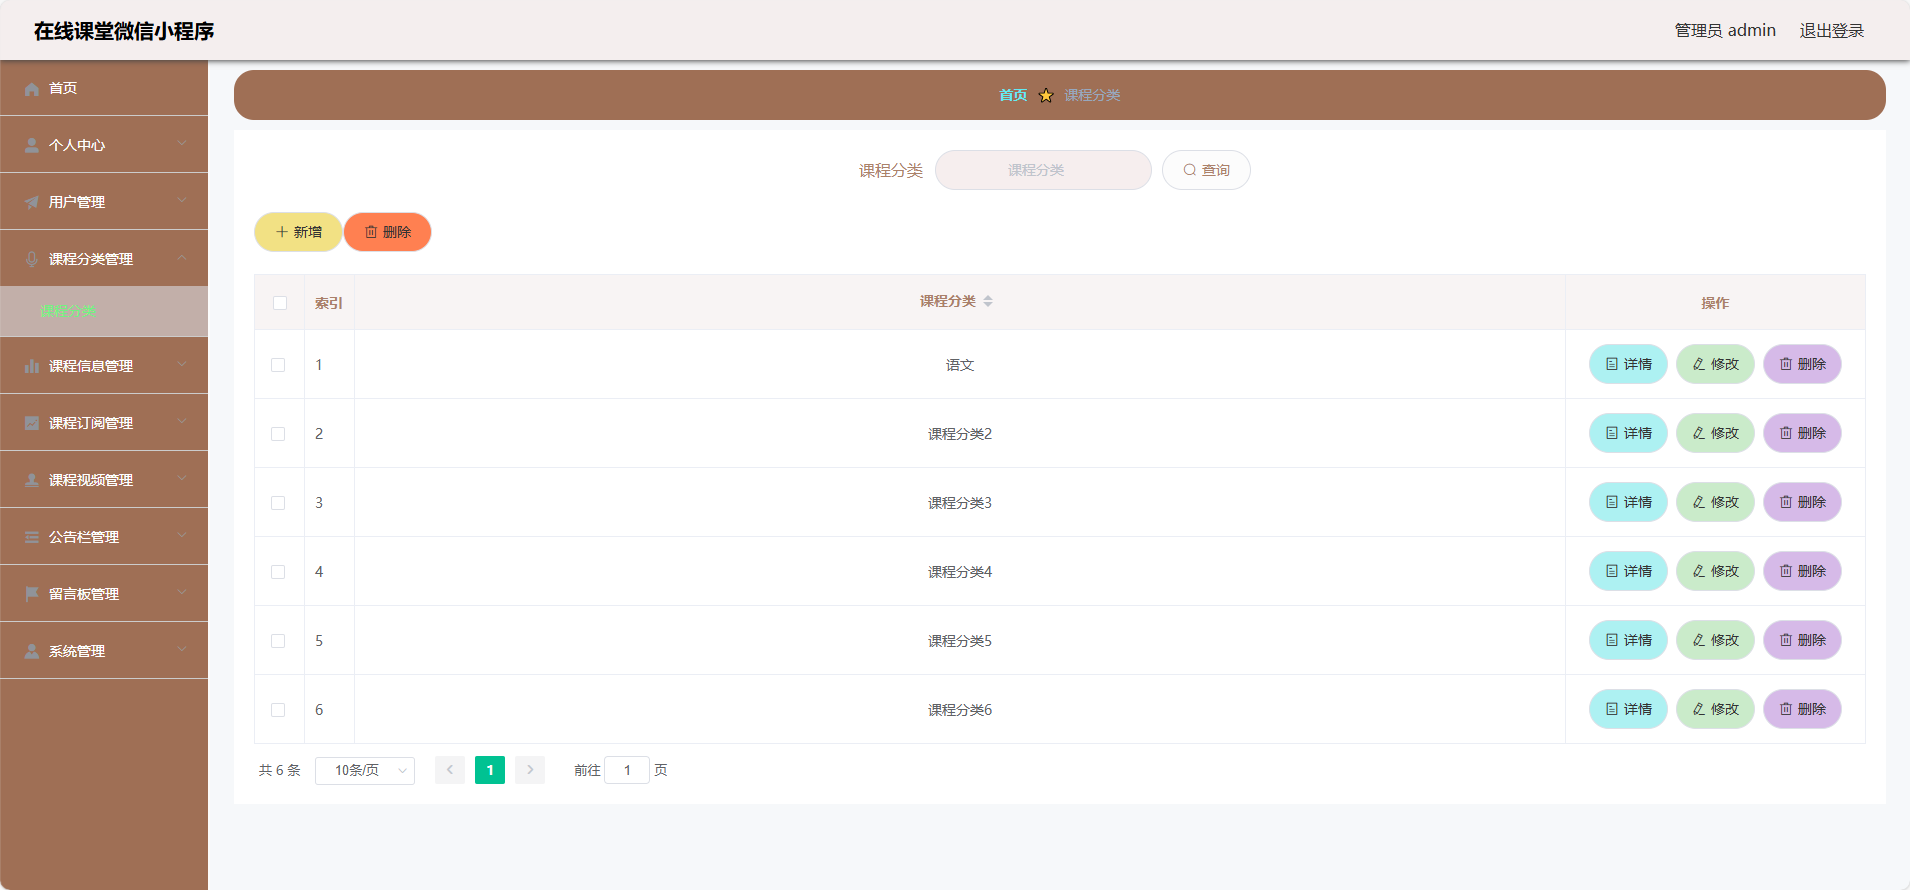Click the 前往 page number input
1910x890 pixels.
(x=627, y=770)
